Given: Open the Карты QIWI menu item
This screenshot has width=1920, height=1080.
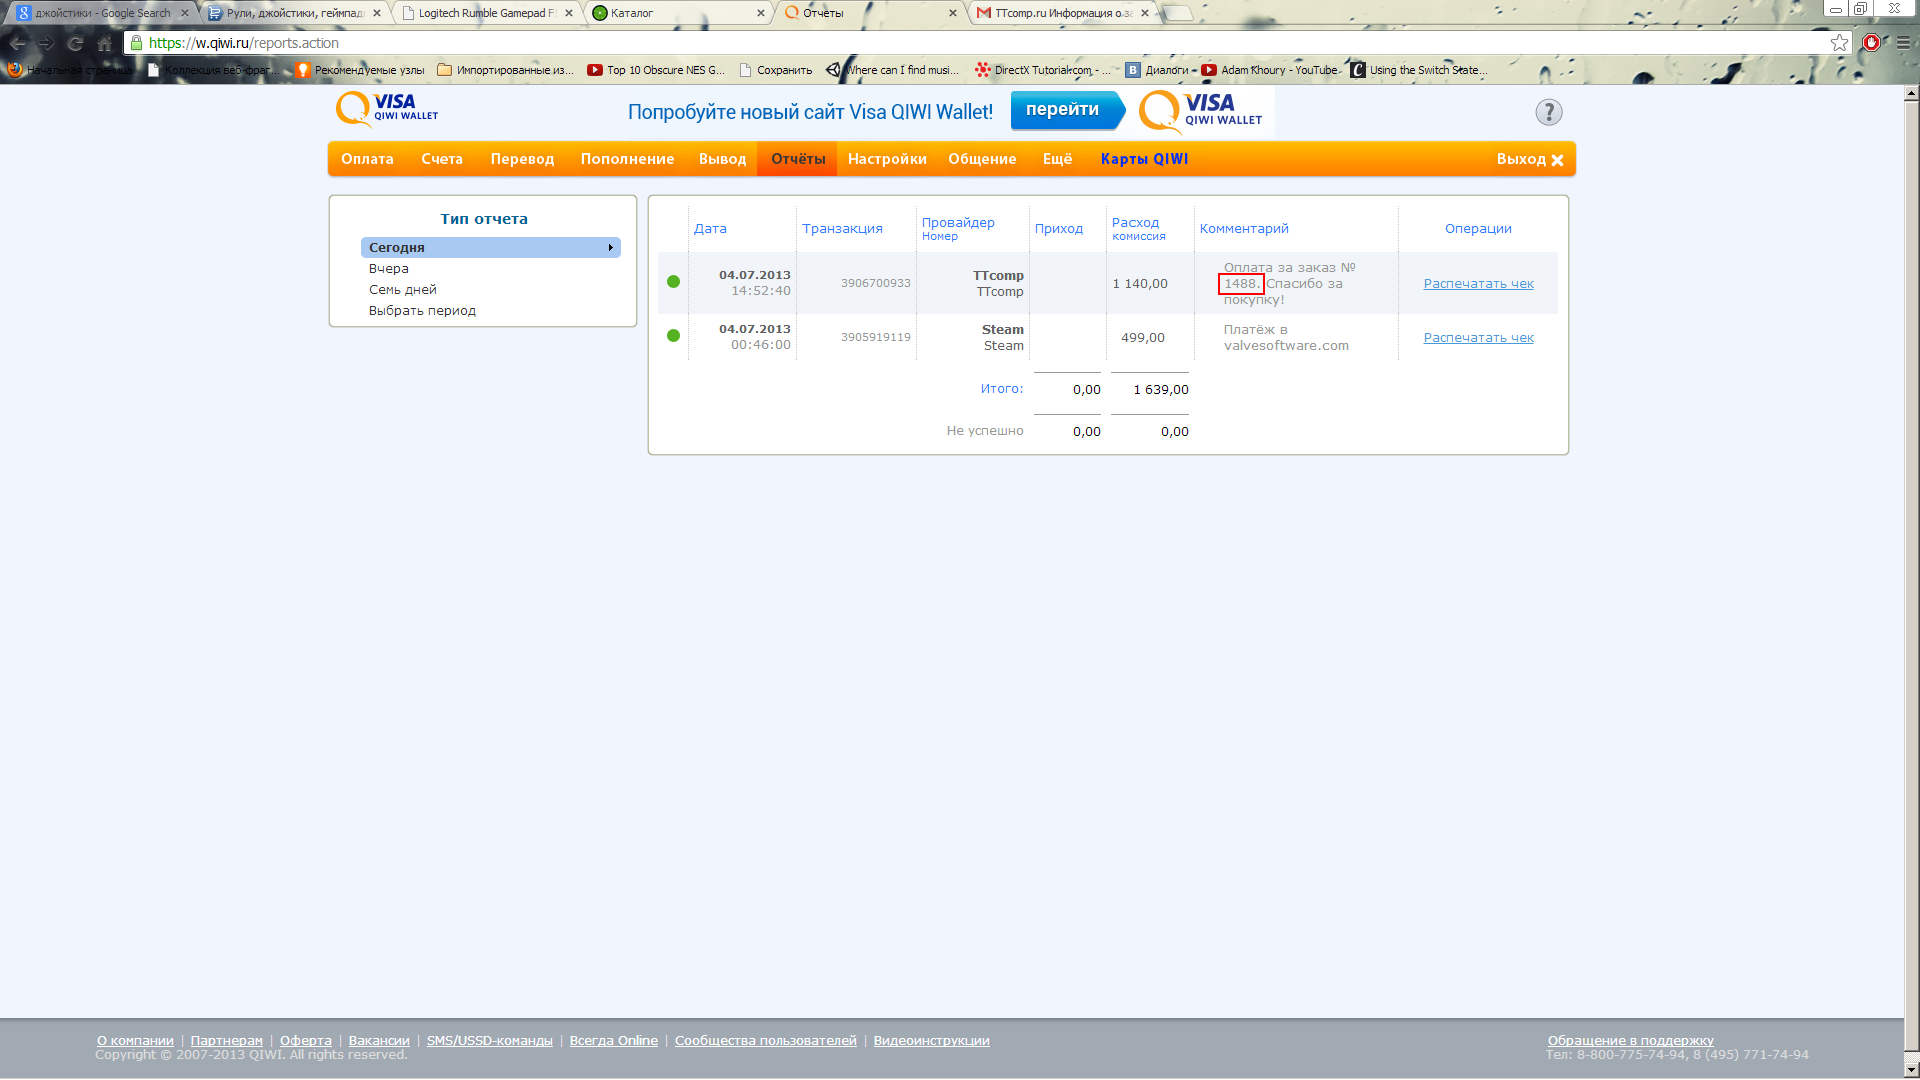Looking at the screenshot, I should point(1144,159).
